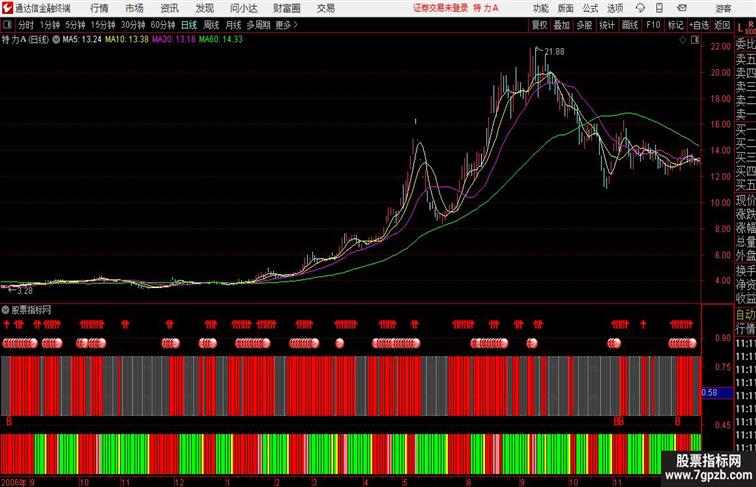Open the customer service headset icon
The height and width of the screenshot is (487, 756).
click(x=640, y=8)
